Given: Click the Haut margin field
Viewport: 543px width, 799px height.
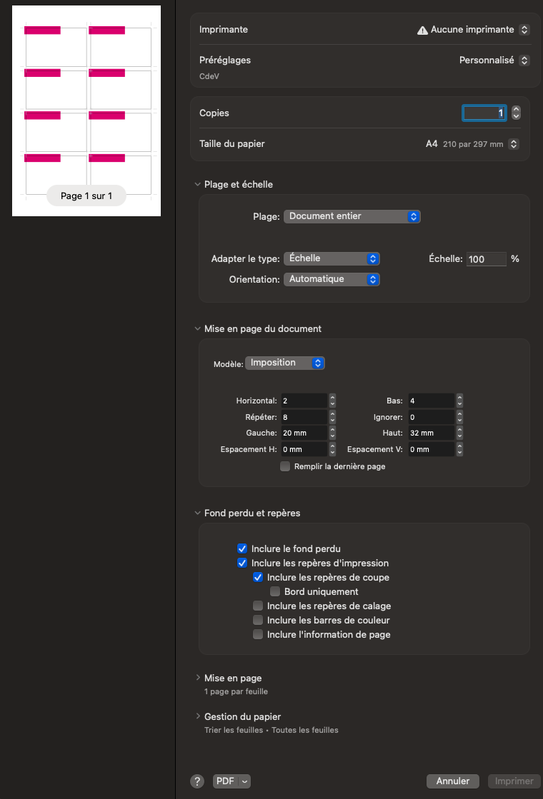Looking at the screenshot, I should (431, 433).
